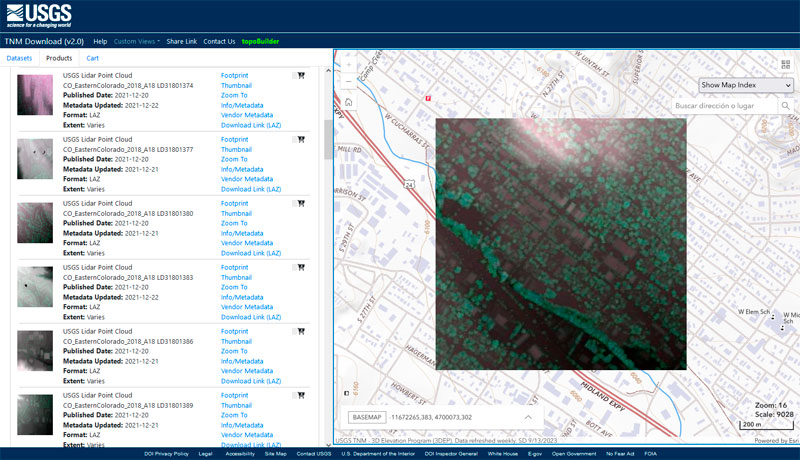Add LD31801383 lidar tile to cart
This screenshot has width=800, height=460.
(301, 267)
